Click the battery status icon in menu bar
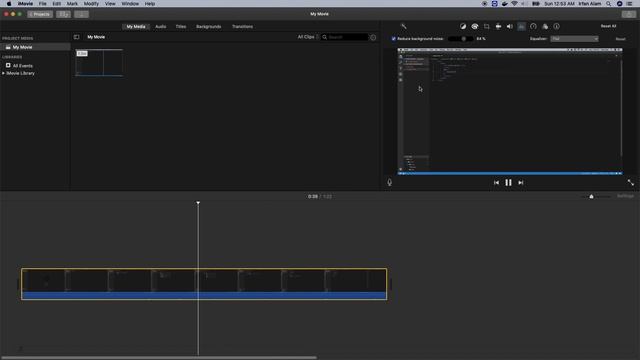This screenshot has width=640, height=360. (x=536, y=4)
